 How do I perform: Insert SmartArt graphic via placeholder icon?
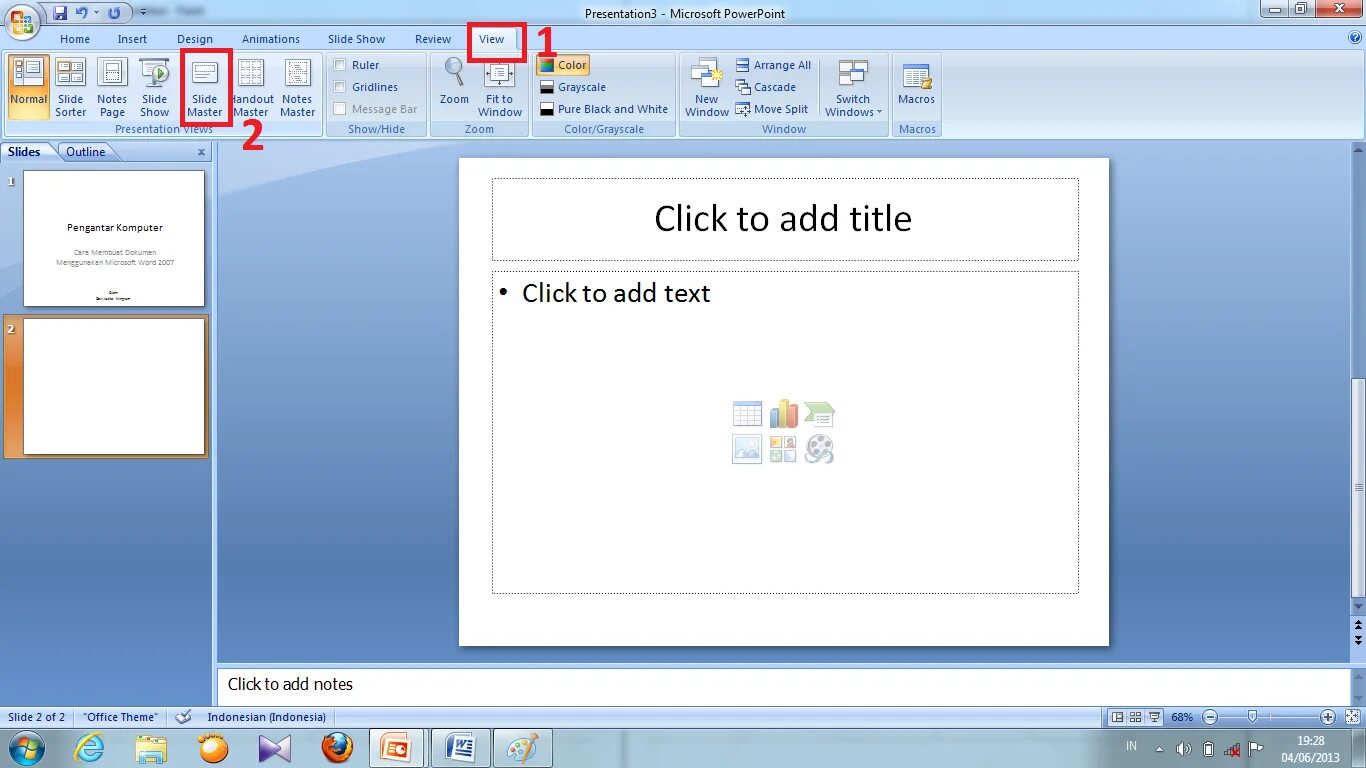pos(819,414)
